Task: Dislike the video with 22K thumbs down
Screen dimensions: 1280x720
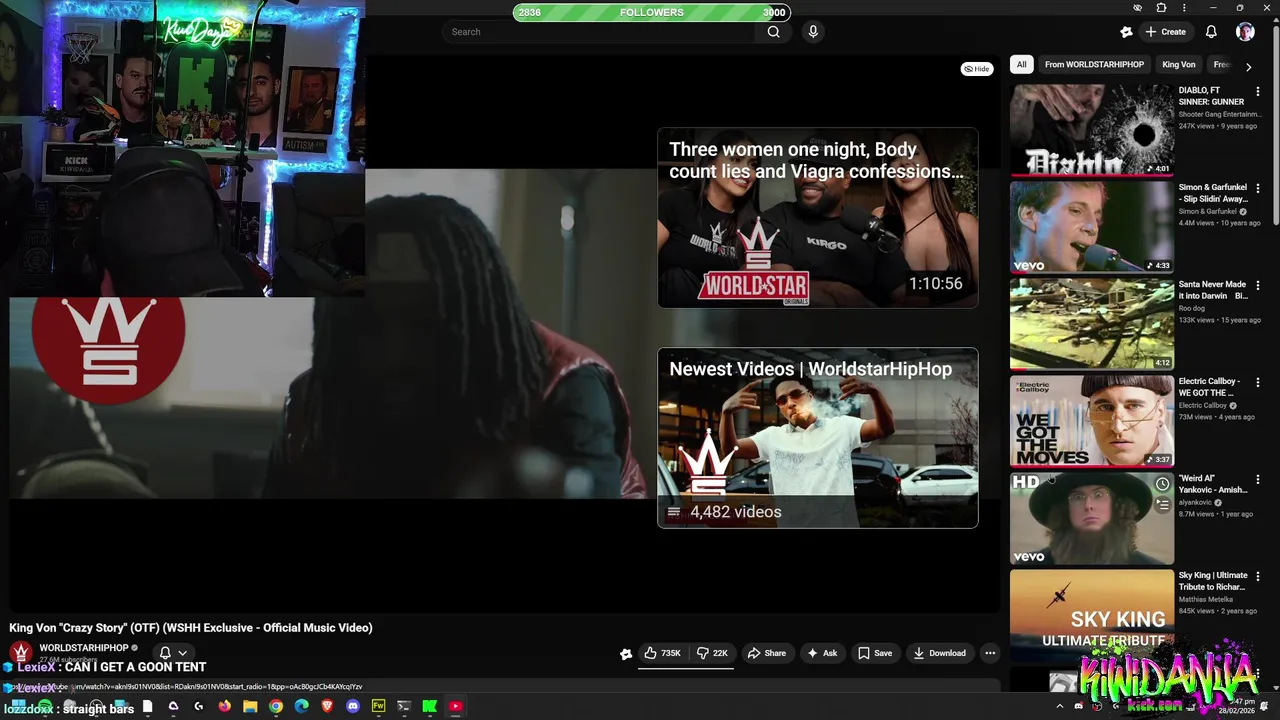Action: pos(713,653)
